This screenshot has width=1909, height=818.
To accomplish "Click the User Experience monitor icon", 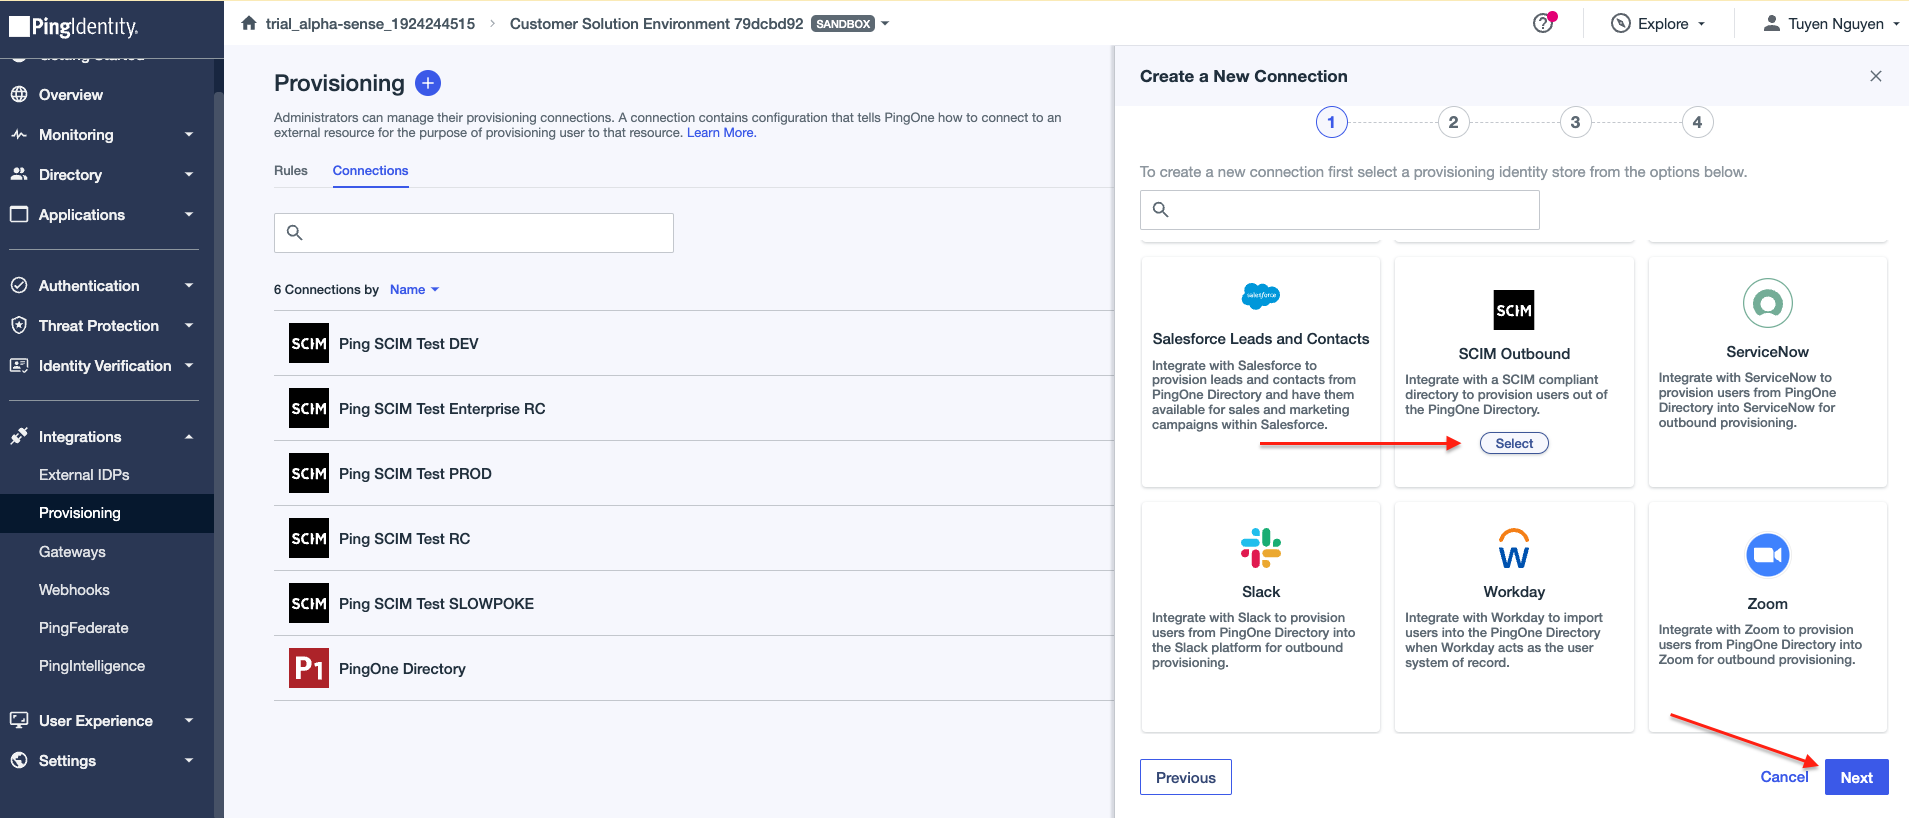I will coord(19,720).
